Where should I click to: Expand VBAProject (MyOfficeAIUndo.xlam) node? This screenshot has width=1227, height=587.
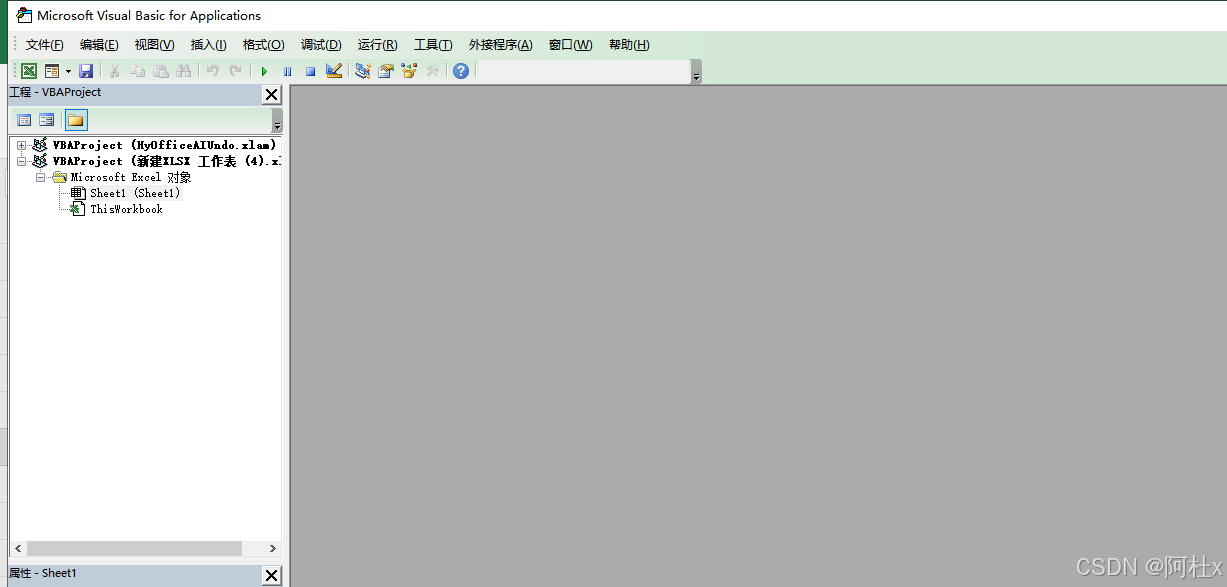21,145
